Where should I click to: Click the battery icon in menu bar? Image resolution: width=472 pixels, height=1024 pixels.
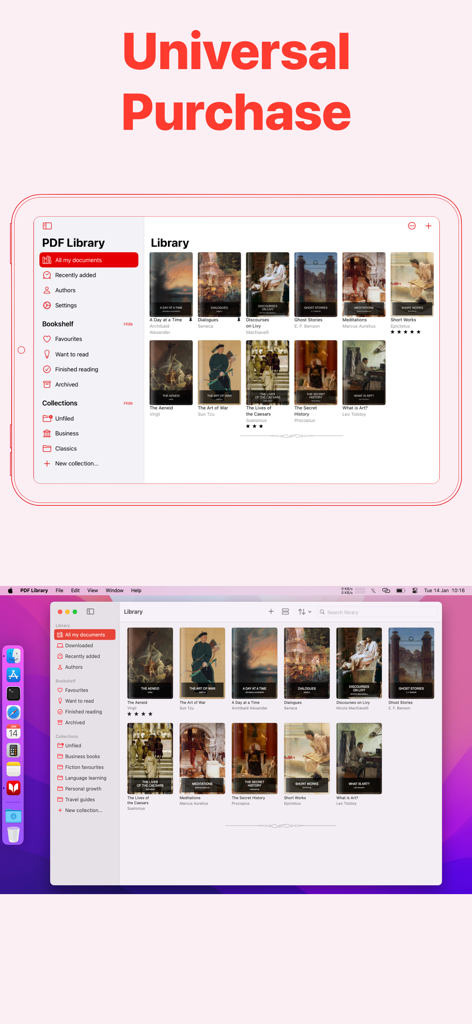tap(400, 590)
